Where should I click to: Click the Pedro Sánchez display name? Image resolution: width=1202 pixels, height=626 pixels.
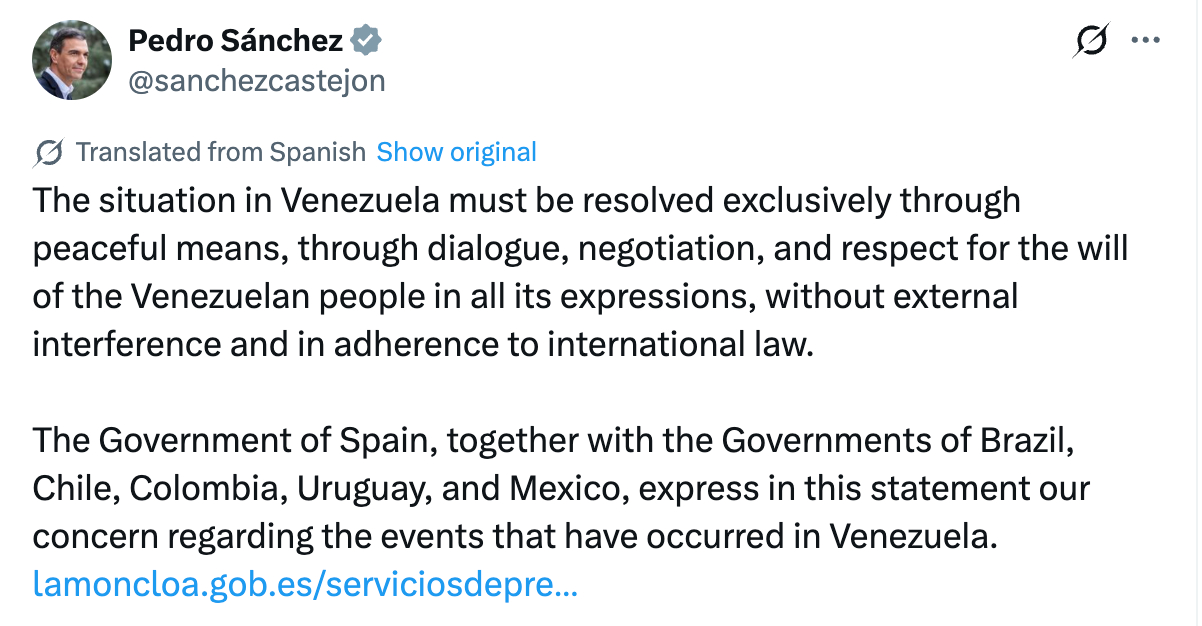(236, 41)
